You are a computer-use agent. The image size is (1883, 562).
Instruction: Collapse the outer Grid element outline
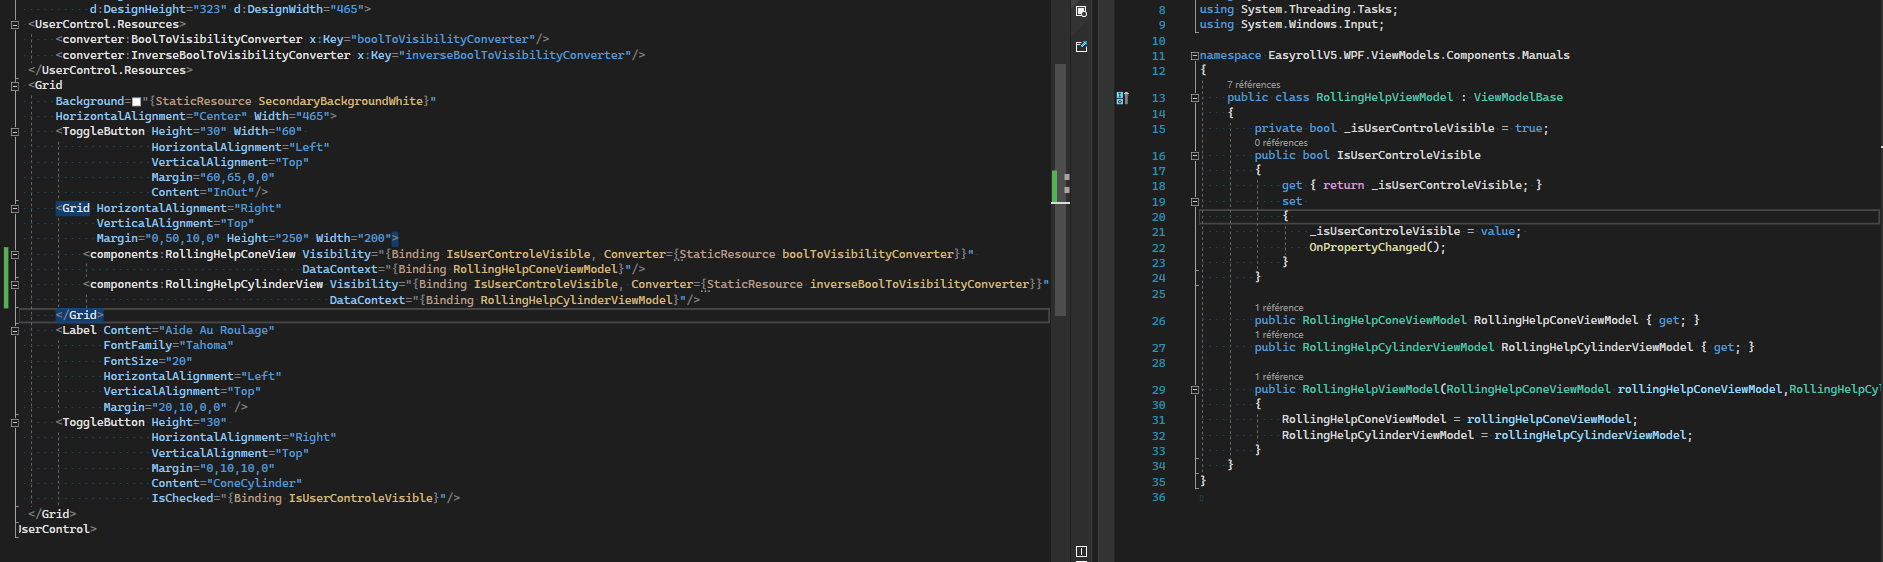[15, 85]
